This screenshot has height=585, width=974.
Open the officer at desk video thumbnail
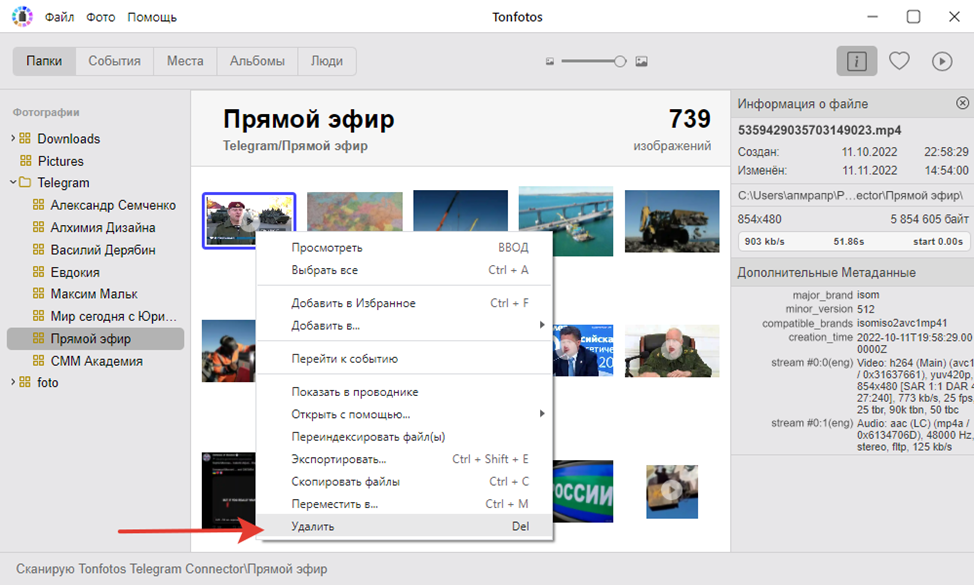click(x=672, y=351)
